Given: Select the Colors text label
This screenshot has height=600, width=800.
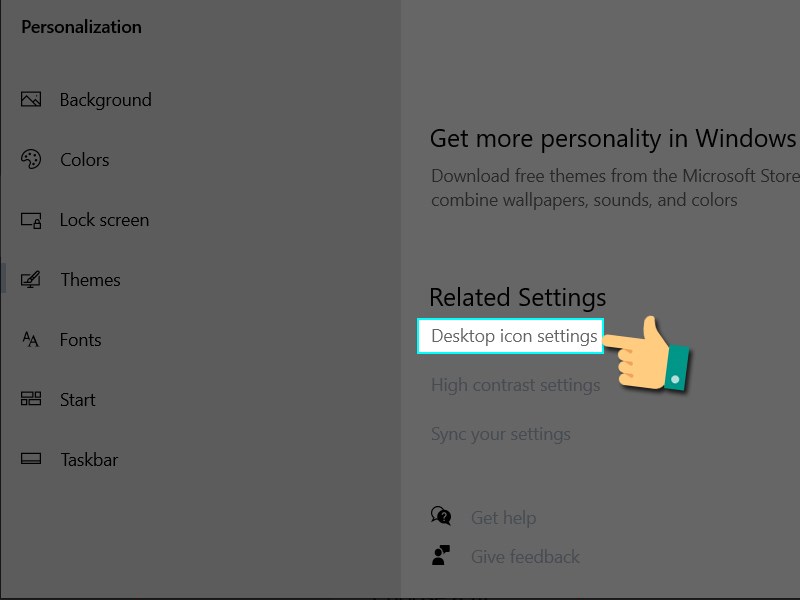Looking at the screenshot, I should coord(84,160).
